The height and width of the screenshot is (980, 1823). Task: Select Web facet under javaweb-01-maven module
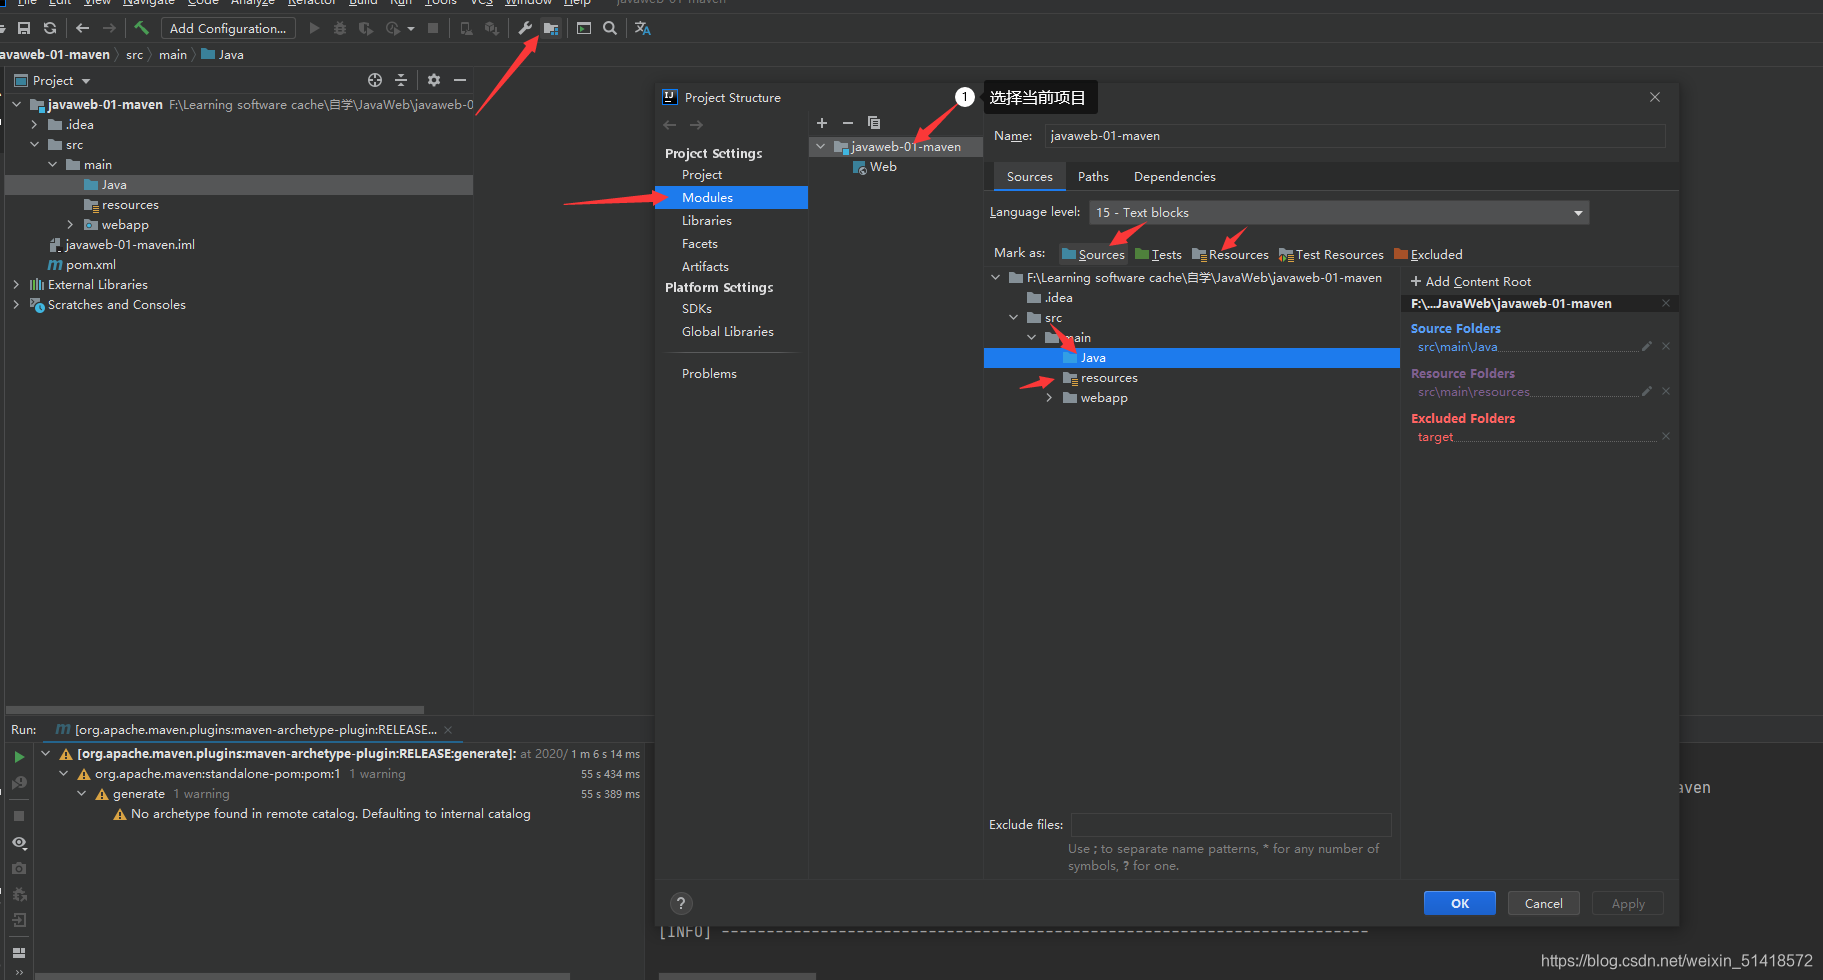tap(875, 167)
